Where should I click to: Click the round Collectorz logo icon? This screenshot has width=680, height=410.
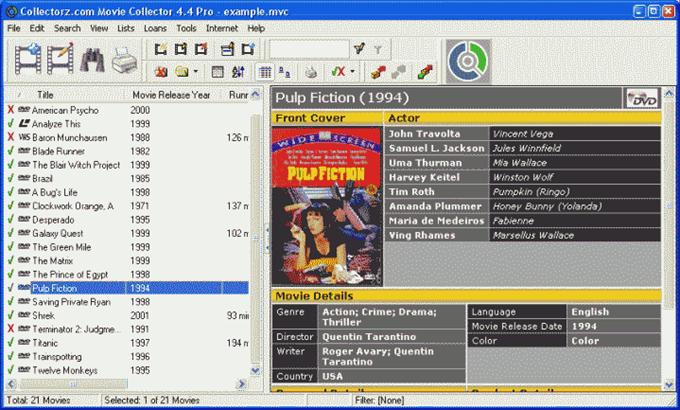coord(466,62)
